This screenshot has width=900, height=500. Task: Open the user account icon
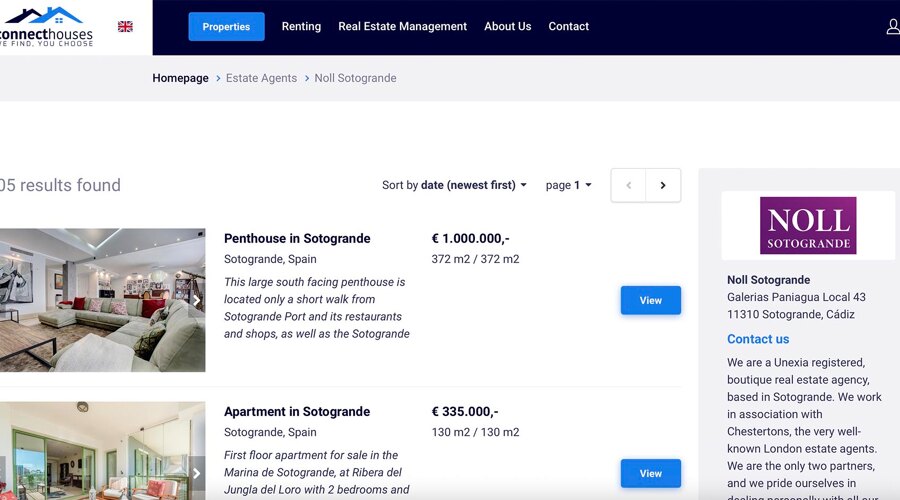892,27
